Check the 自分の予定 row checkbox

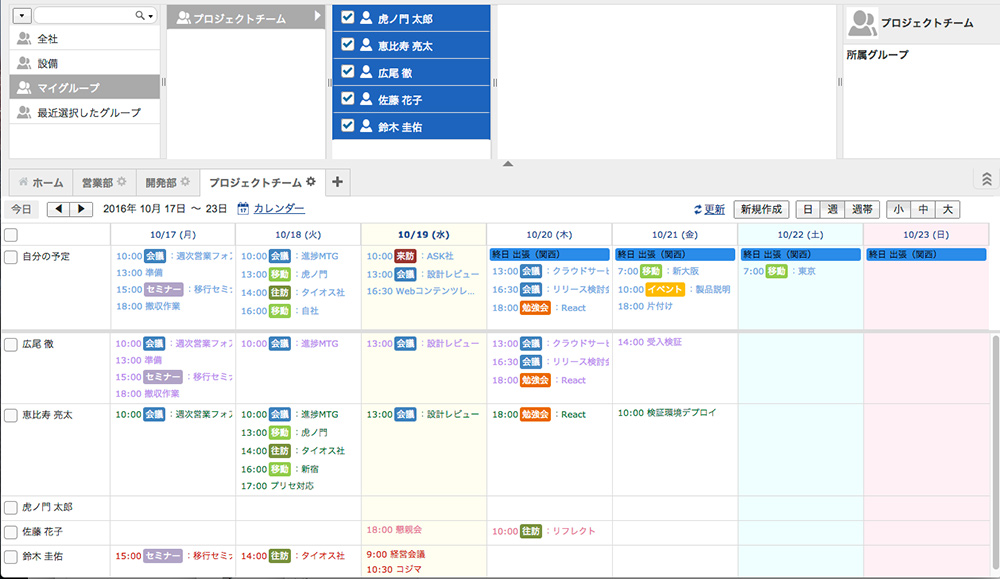click(x=11, y=257)
